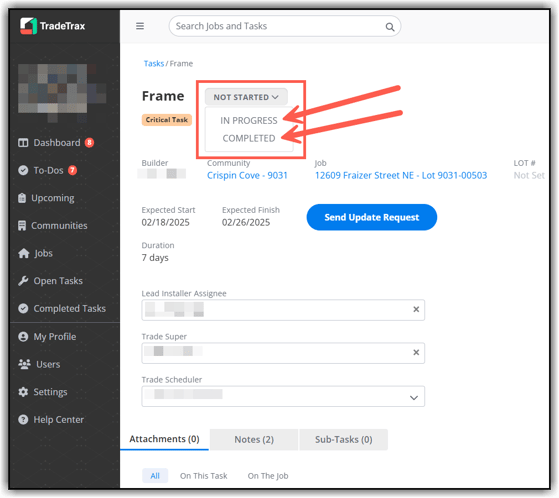This screenshot has height=498, width=559.
Task: Open Upcoming in the sidebar
Action: tap(53, 198)
